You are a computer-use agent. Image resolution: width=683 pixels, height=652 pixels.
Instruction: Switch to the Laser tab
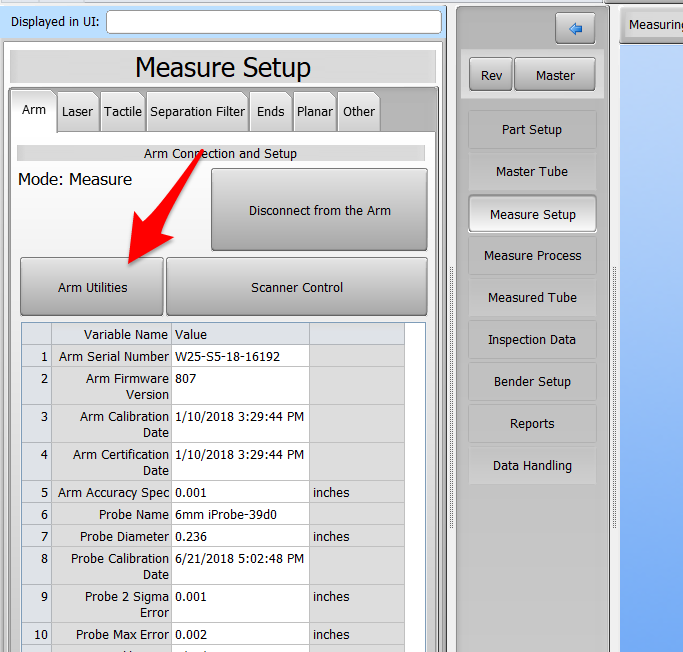pyautogui.click(x=77, y=112)
